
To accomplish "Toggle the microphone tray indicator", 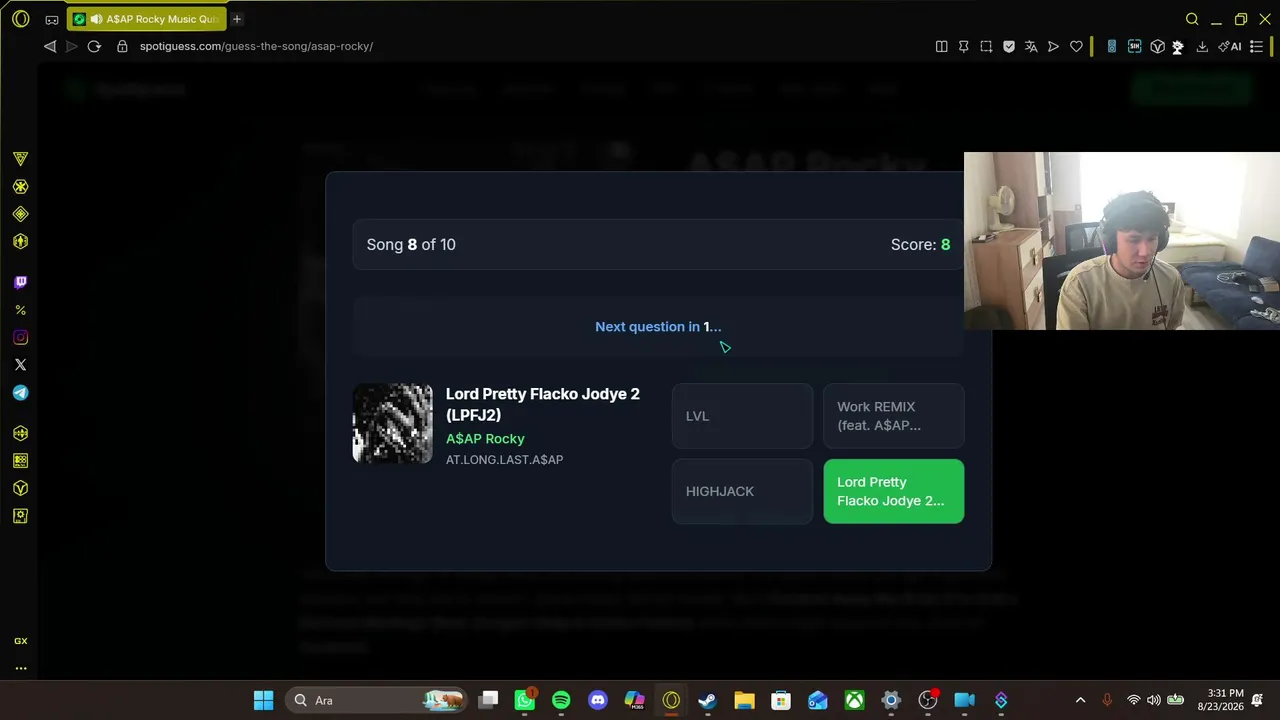I will click(x=1107, y=700).
